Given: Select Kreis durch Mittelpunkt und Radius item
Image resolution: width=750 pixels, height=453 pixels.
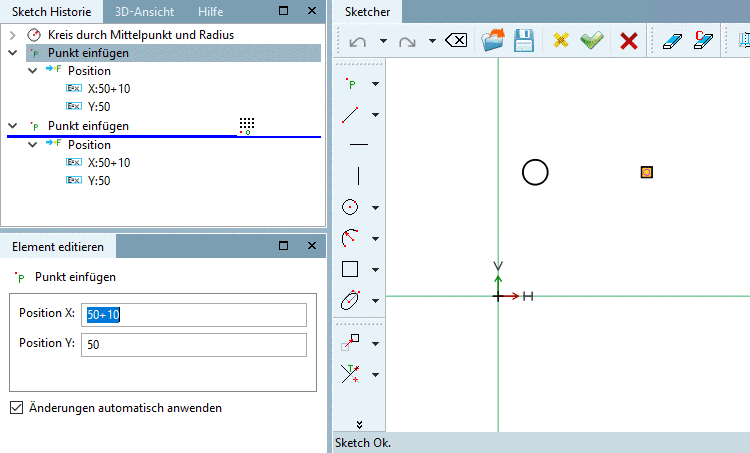Looking at the screenshot, I should coord(141,35).
